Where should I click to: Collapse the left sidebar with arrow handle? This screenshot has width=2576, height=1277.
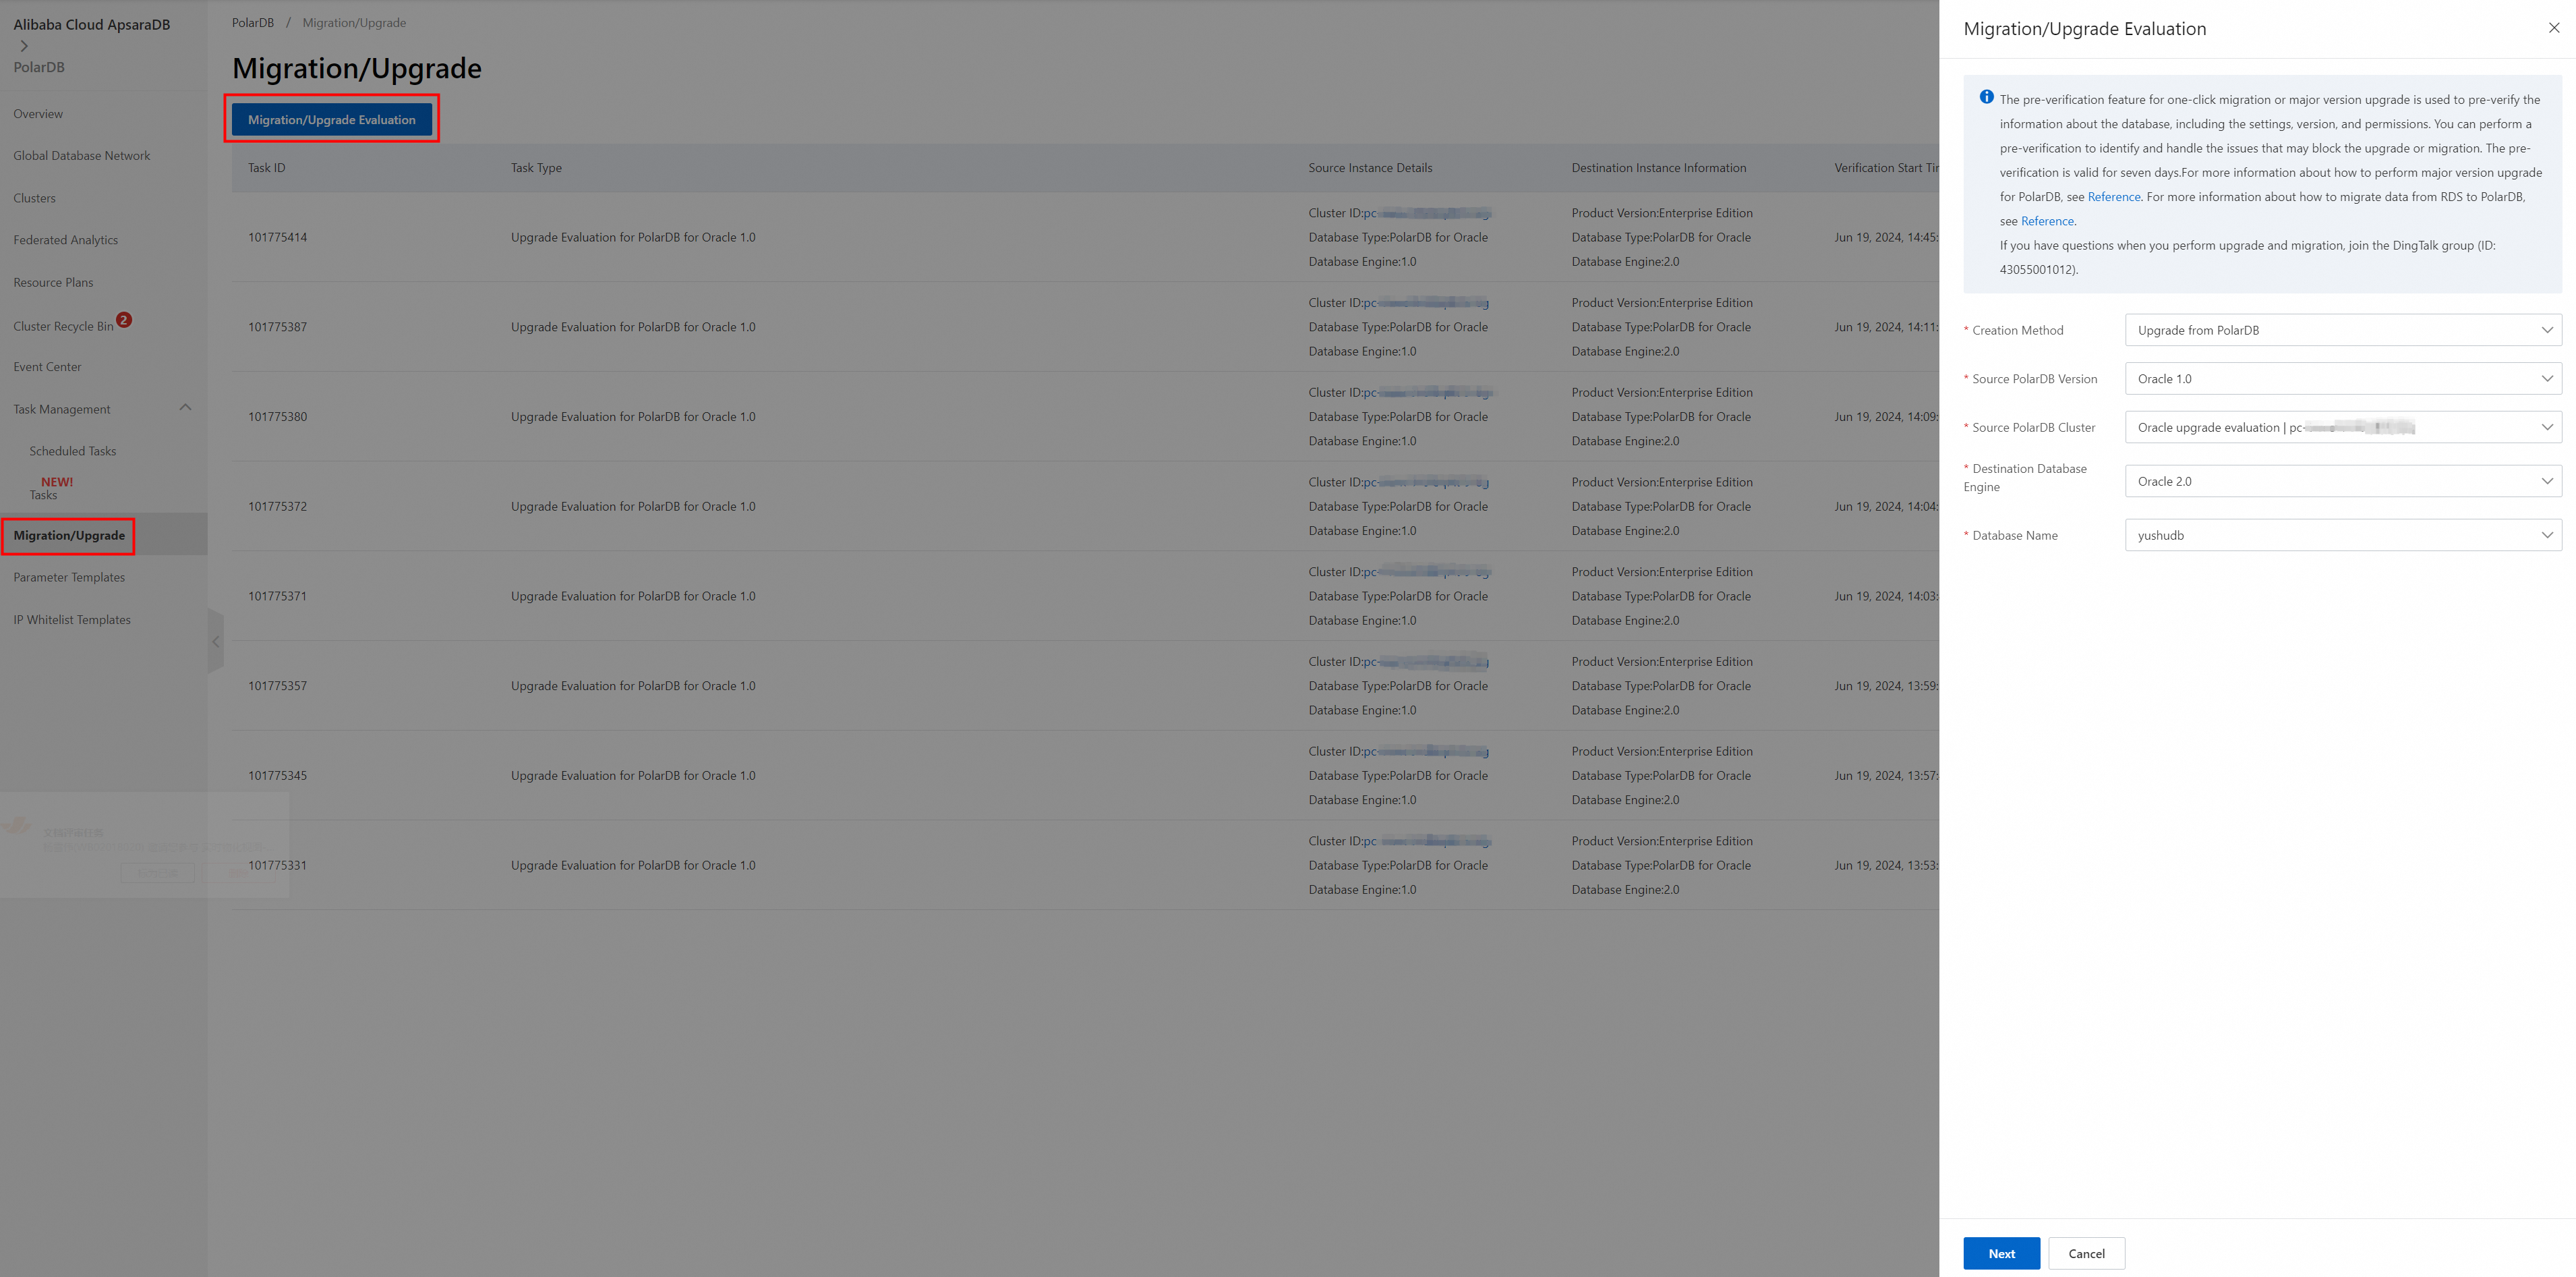[x=215, y=642]
